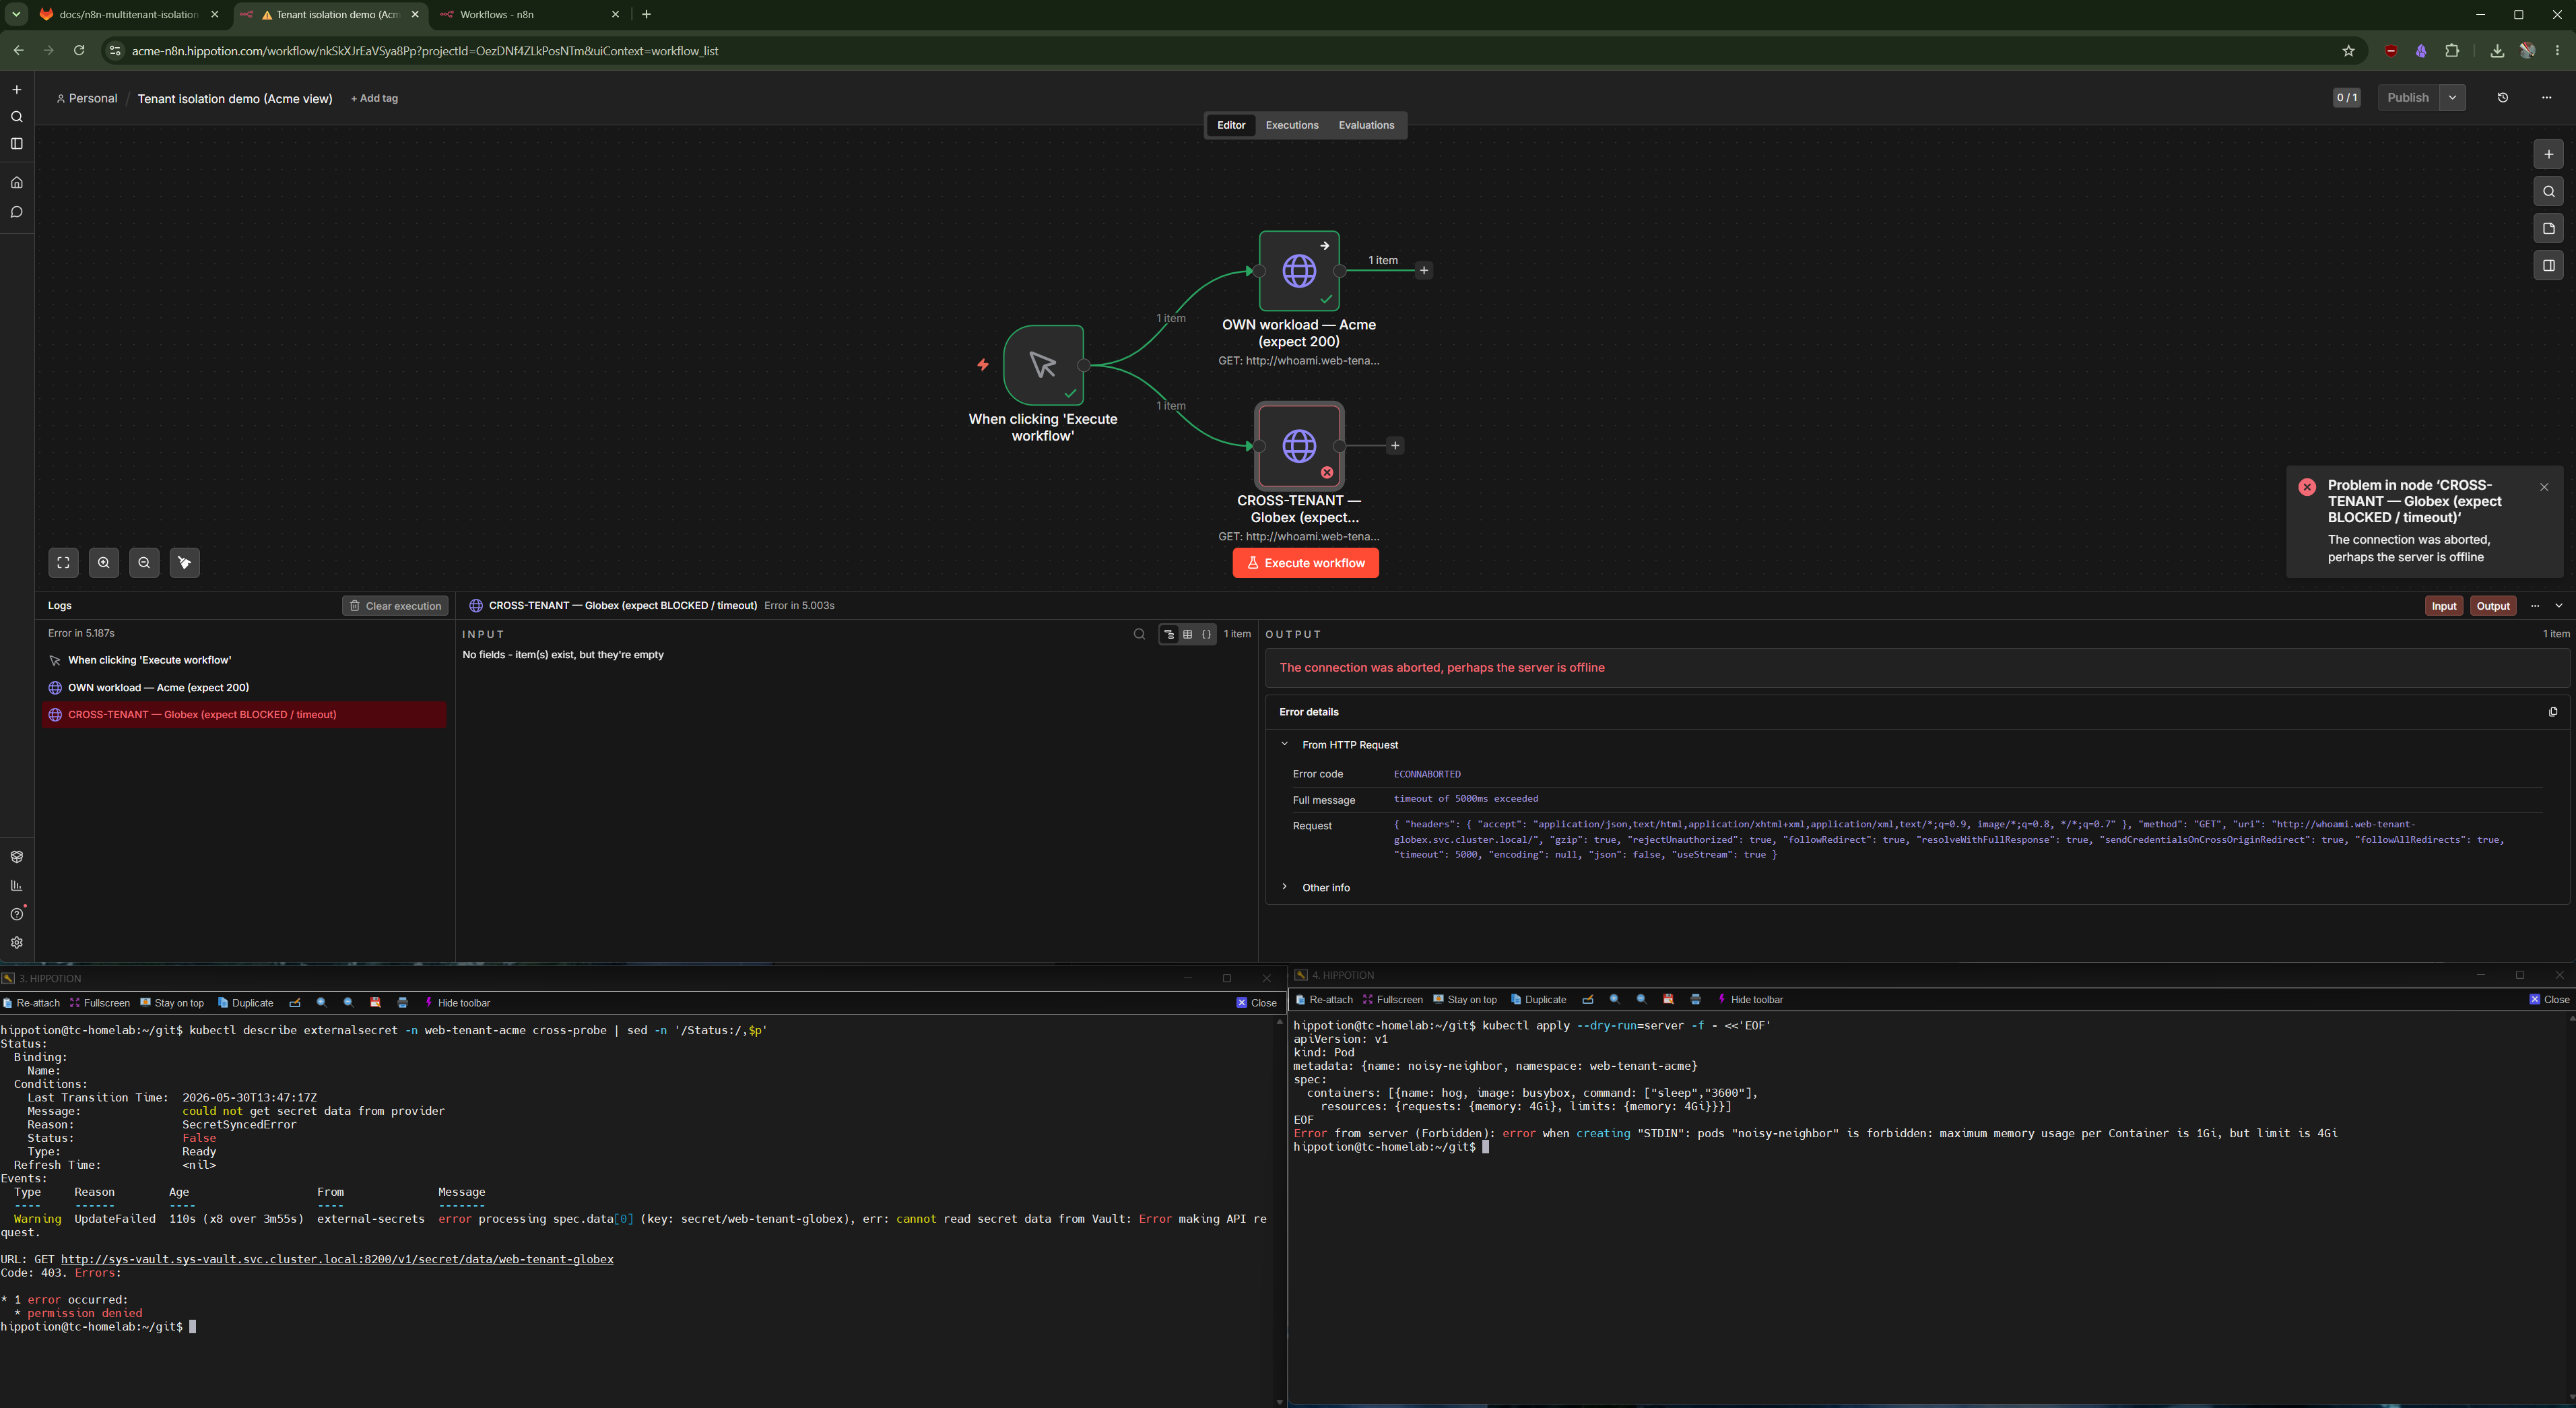This screenshot has width=2576, height=1408.
Task: Select the Editor tab
Action: [x=1231, y=126]
